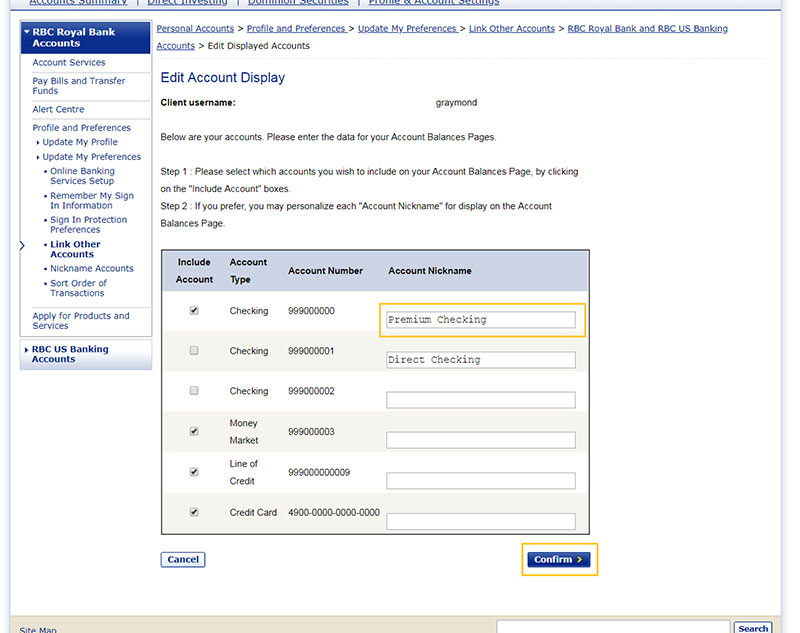Click the Confirm button
800x633 pixels.
click(x=559, y=560)
